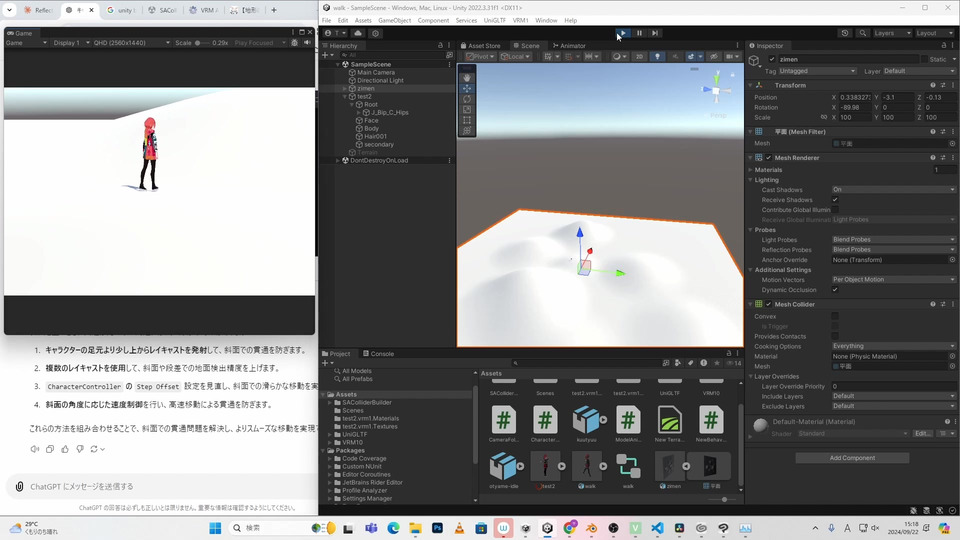Pause the Unity game preview
960x540 pixels.
click(x=639, y=33)
